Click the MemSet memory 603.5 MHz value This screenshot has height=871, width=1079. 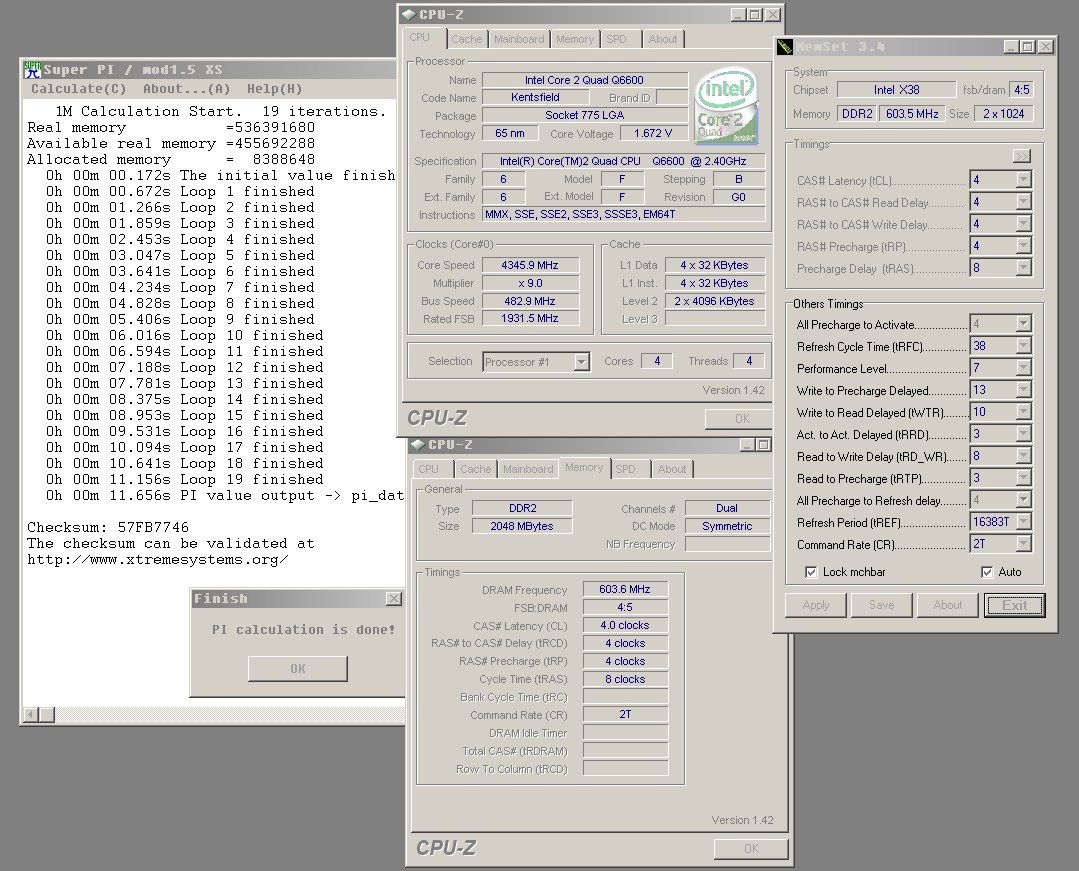(912, 114)
